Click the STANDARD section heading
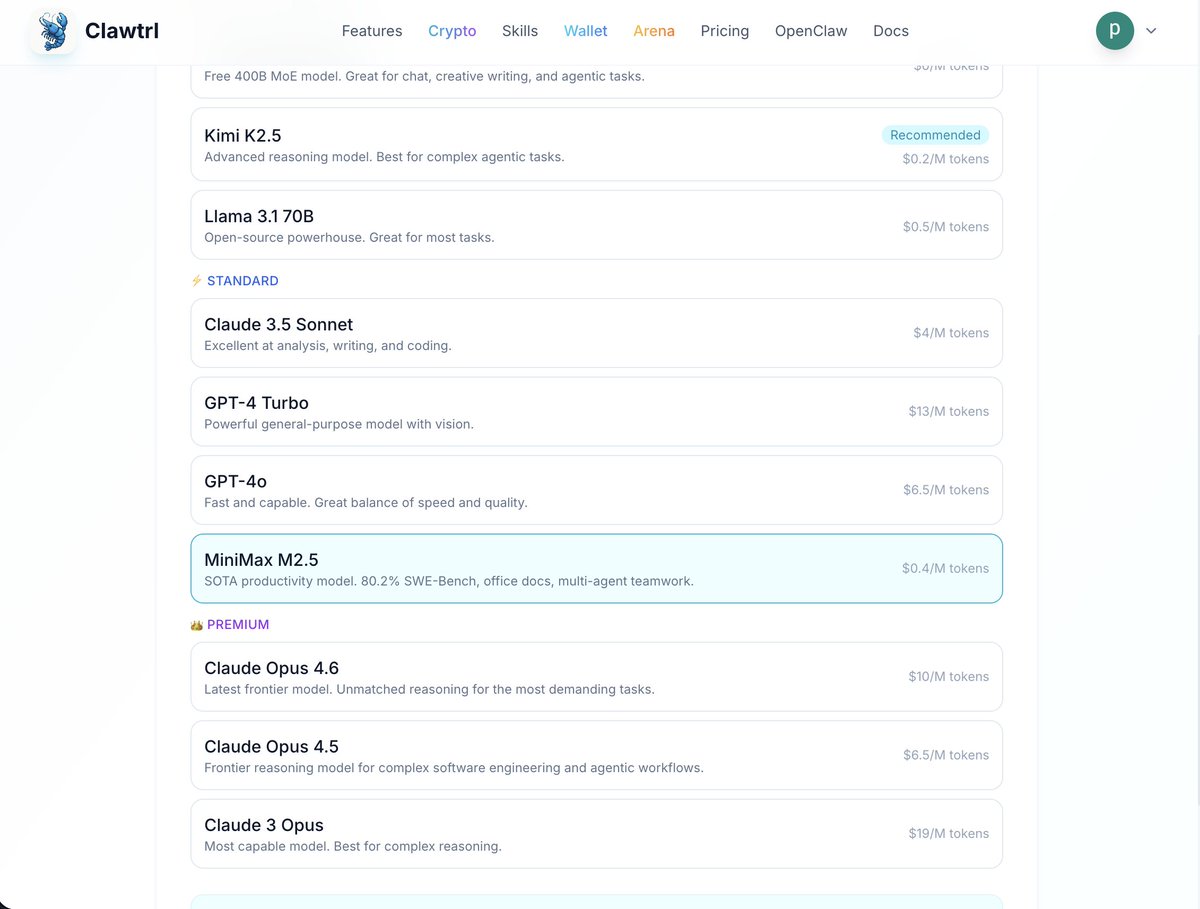Screen dimensions: 1200x909 [243, 281]
